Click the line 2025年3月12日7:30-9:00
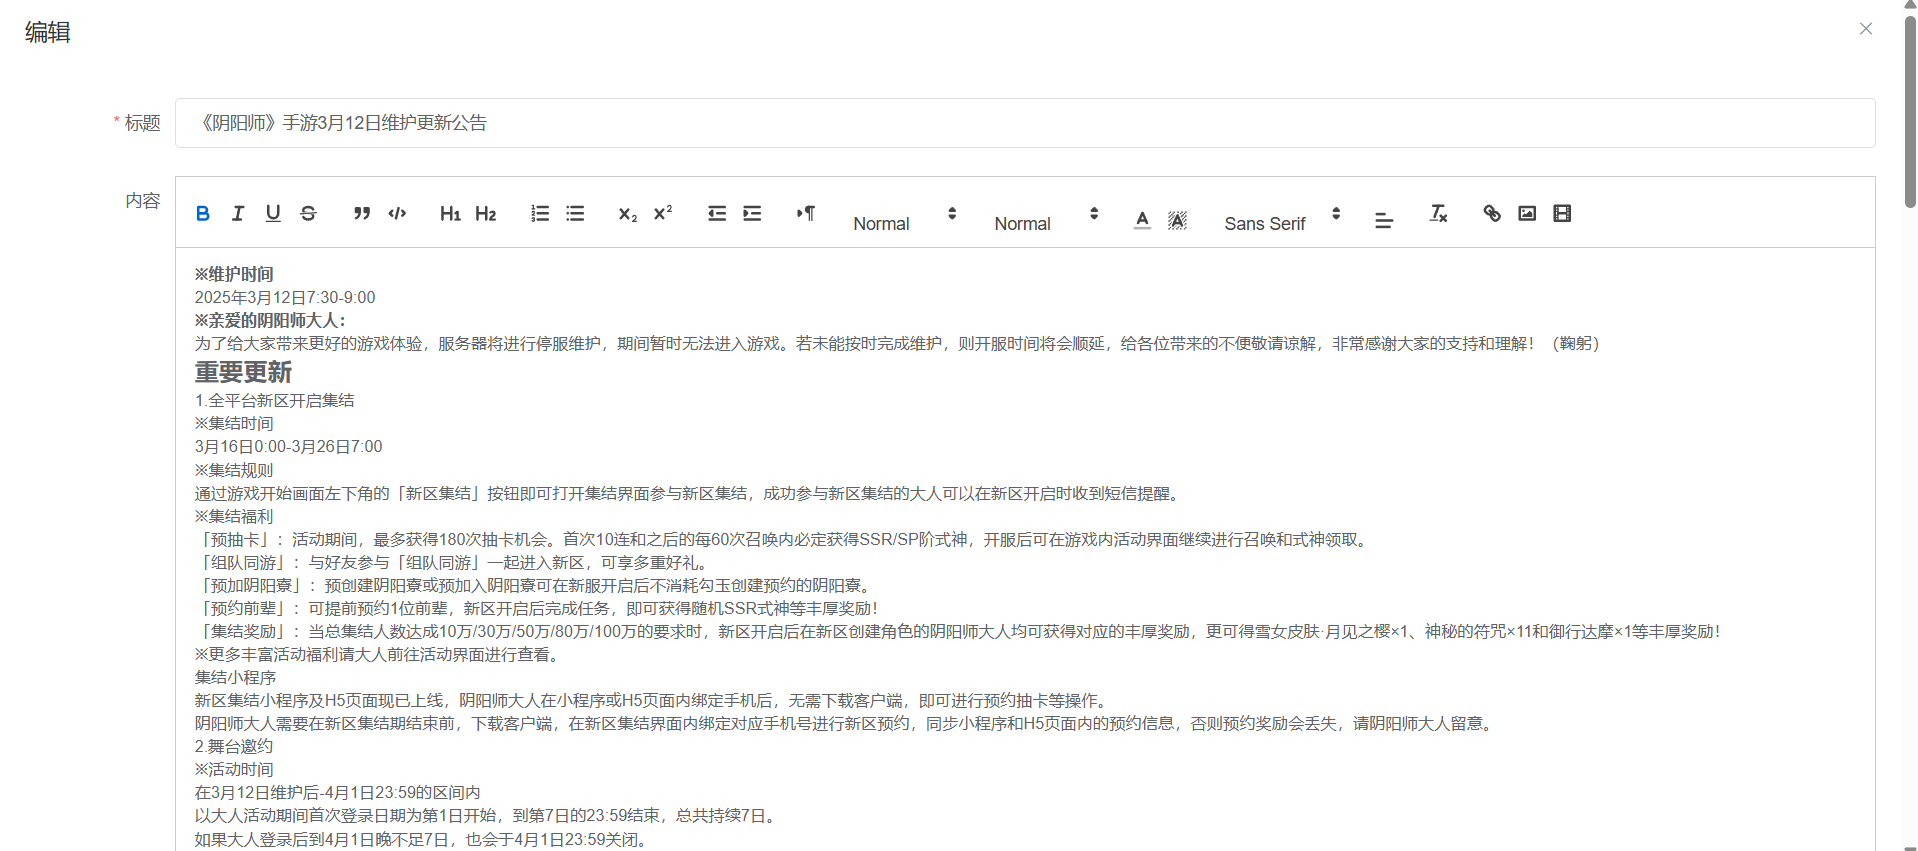 click(285, 297)
